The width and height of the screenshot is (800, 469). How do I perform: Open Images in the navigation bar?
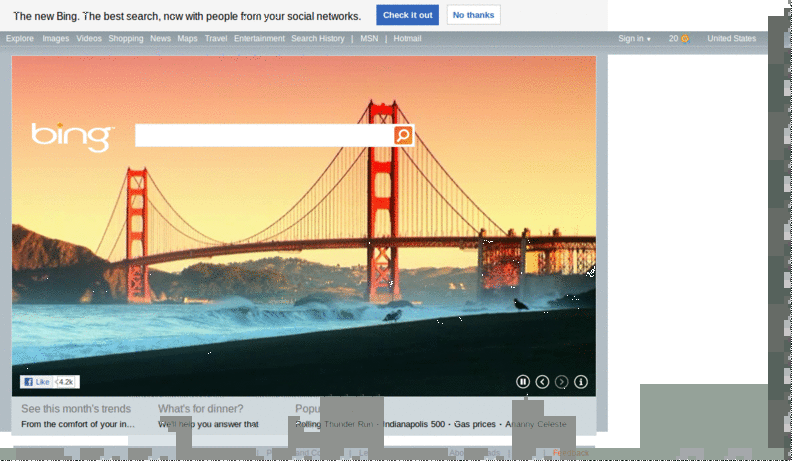click(56, 39)
